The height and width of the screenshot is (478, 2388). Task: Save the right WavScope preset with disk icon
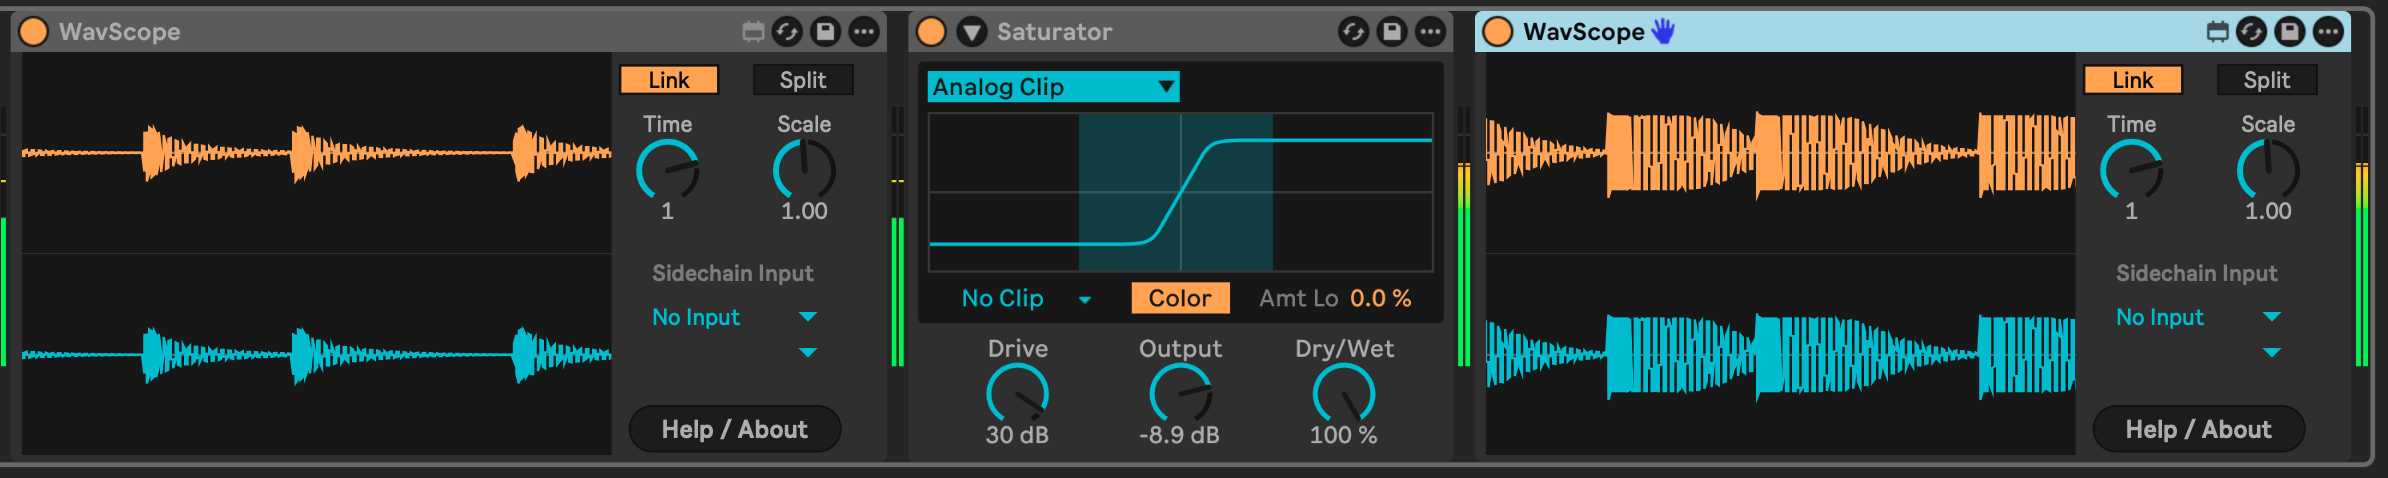click(2289, 32)
